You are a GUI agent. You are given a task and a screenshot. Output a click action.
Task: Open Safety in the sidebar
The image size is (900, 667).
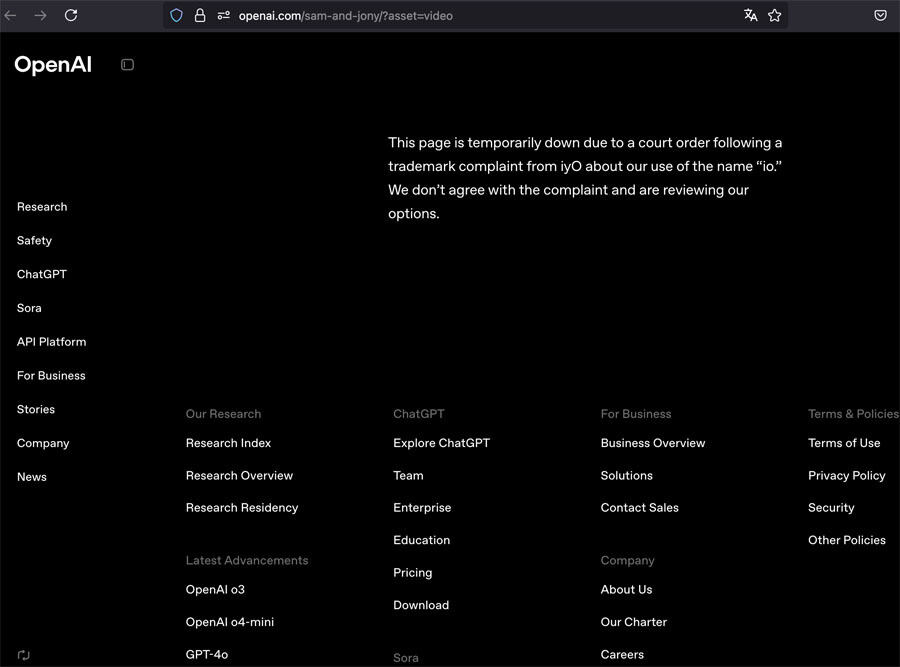tap(34, 241)
